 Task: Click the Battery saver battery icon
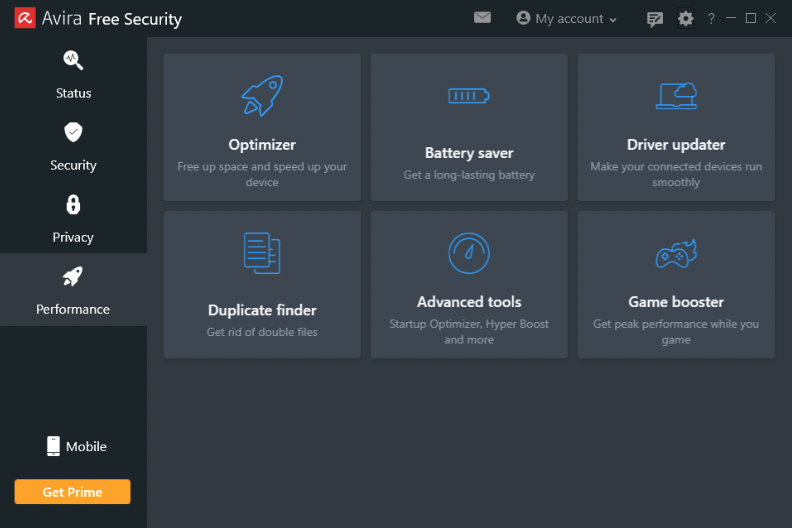(x=469, y=95)
